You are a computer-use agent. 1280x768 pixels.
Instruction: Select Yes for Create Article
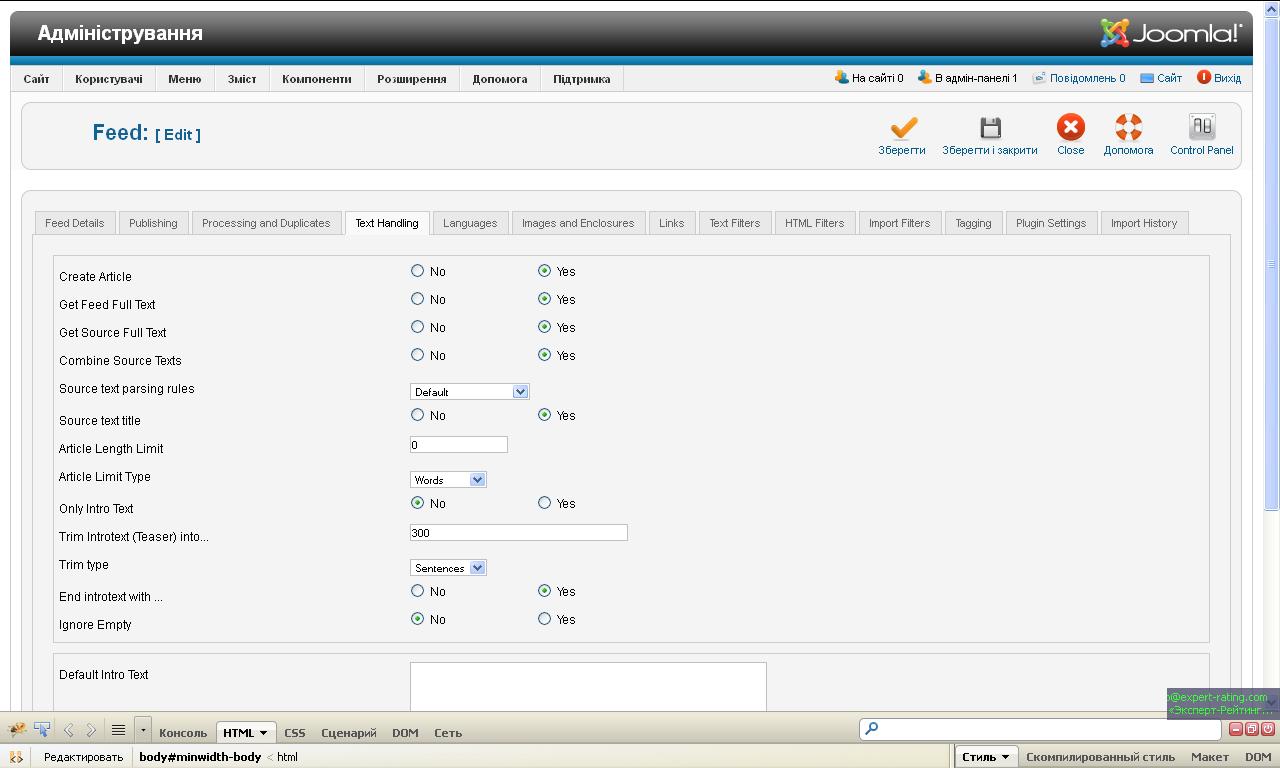(544, 270)
